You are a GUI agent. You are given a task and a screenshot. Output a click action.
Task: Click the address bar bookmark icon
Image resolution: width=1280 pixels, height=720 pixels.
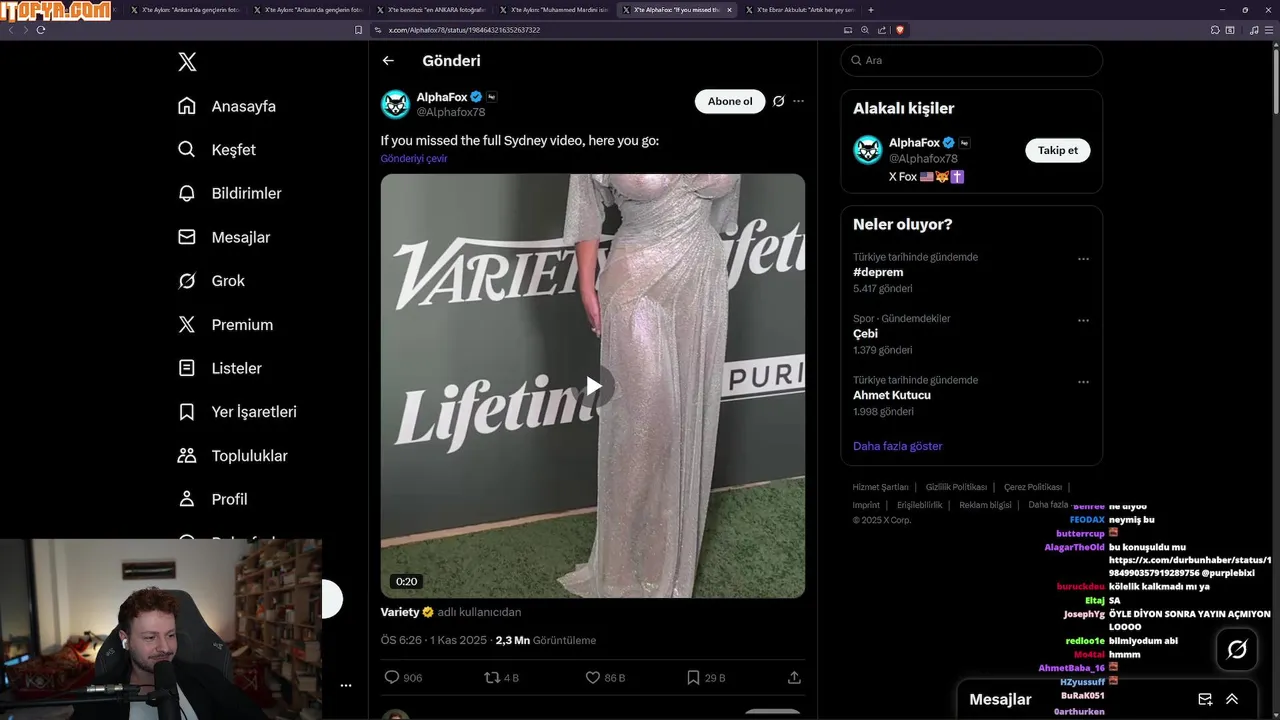pyautogui.click(x=359, y=30)
